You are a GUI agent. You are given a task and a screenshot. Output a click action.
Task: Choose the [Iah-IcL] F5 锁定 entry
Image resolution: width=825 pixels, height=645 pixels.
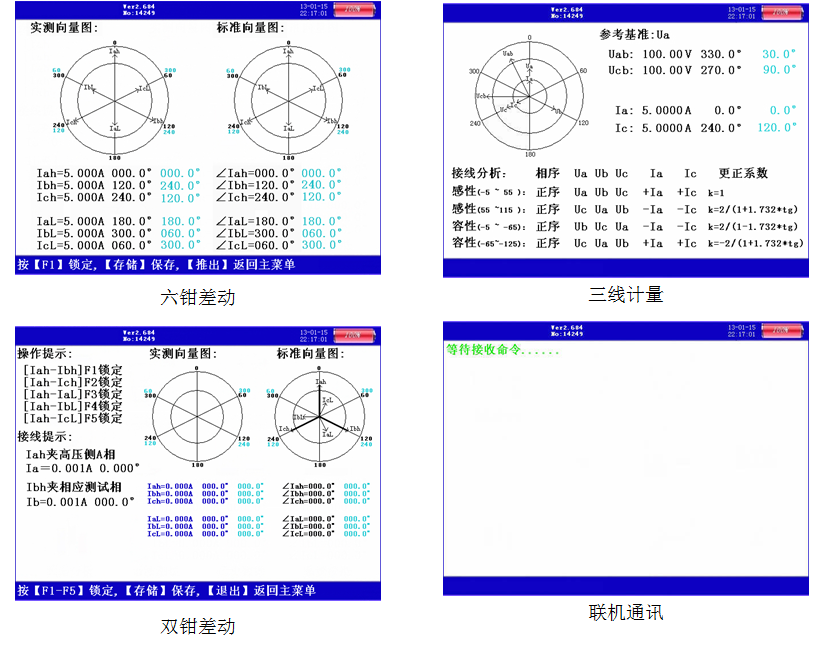pyautogui.click(x=72, y=418)
